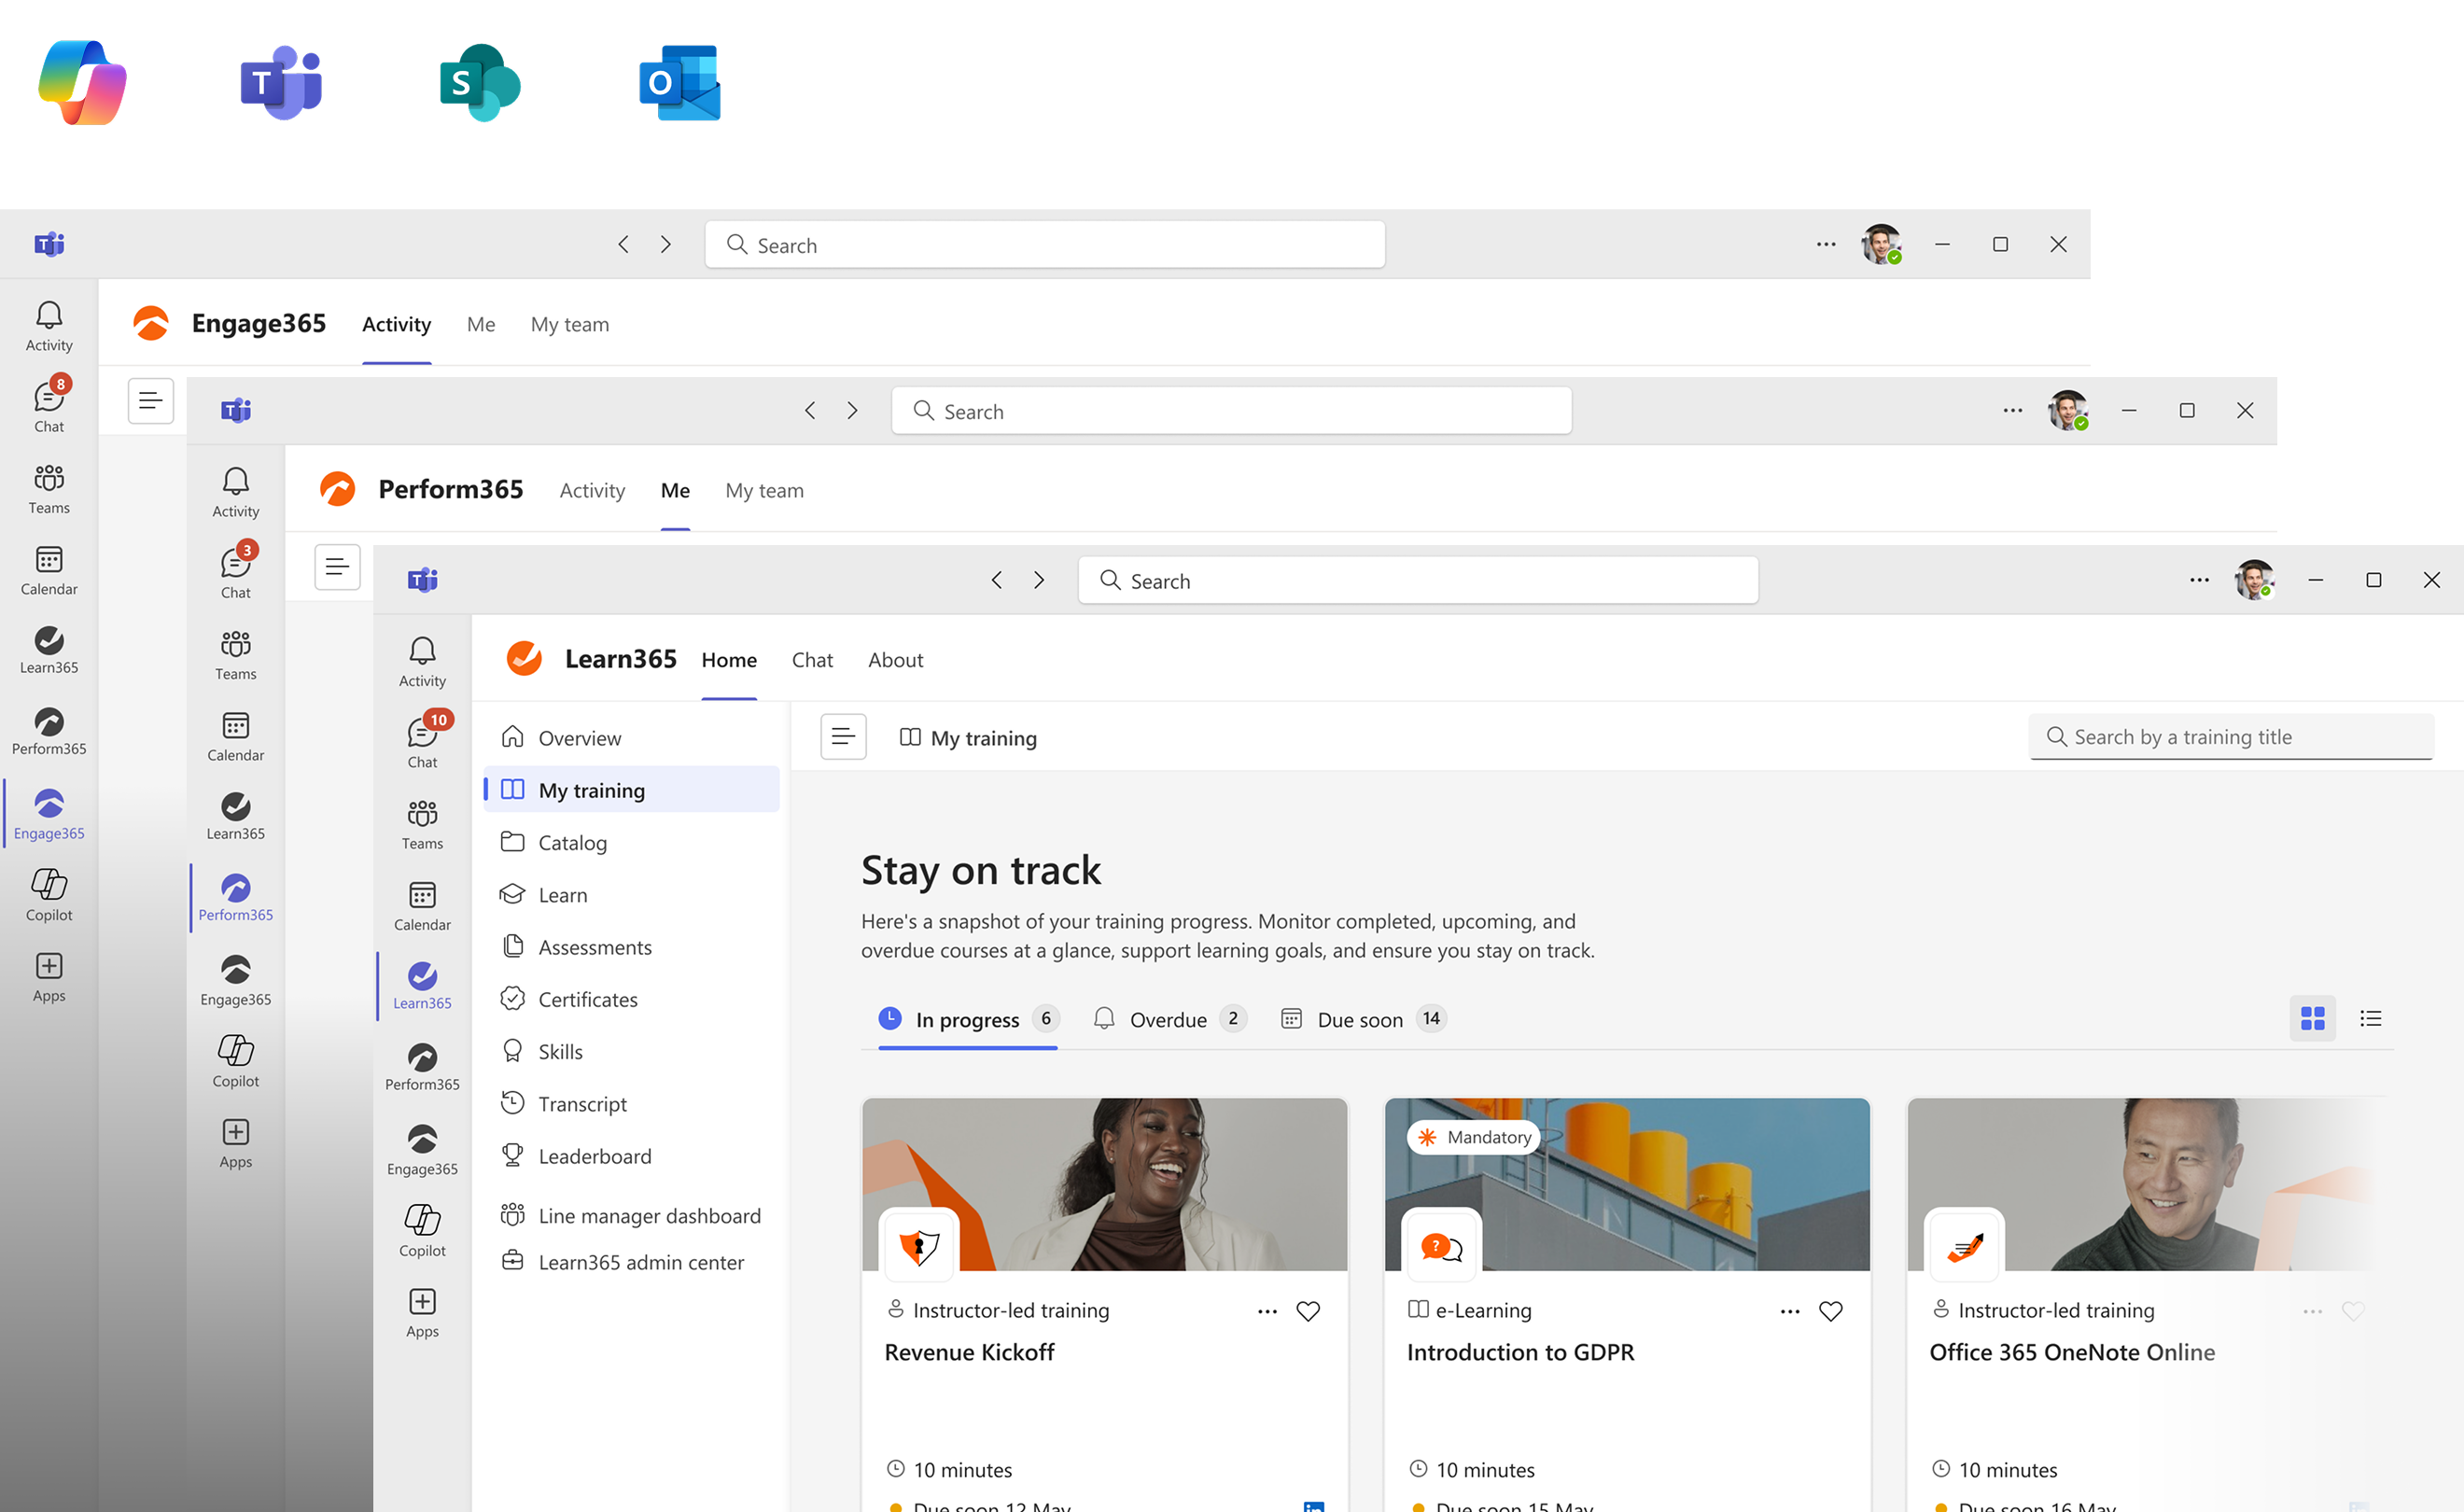
Task: Open Learn365 app in Engage365 window sidebar
Action: tap(49, 650)
